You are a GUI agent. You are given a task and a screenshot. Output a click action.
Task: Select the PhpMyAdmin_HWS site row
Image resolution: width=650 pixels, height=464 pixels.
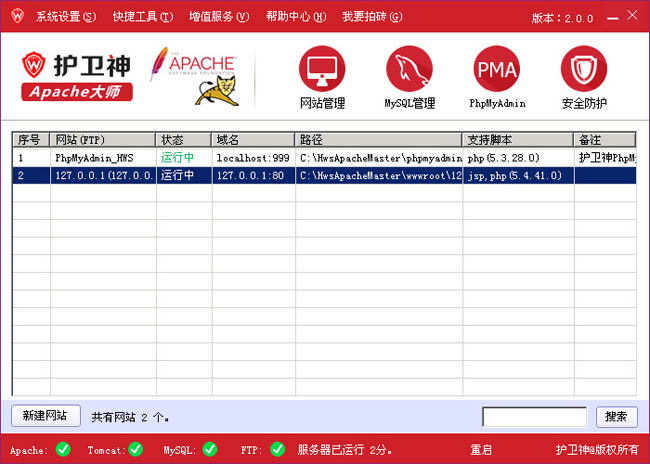[x=324, y=158]
